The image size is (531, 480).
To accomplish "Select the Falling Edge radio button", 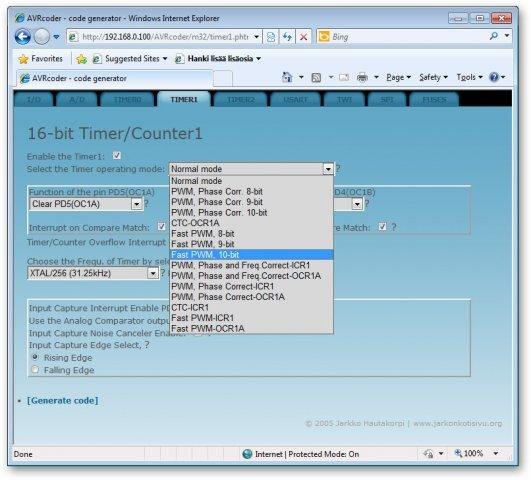I will click(35, 369).
